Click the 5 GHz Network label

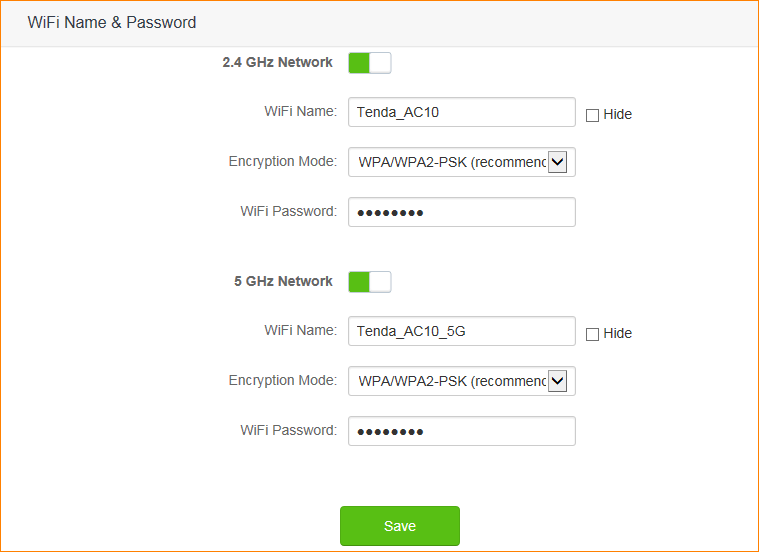pos(283,281)
